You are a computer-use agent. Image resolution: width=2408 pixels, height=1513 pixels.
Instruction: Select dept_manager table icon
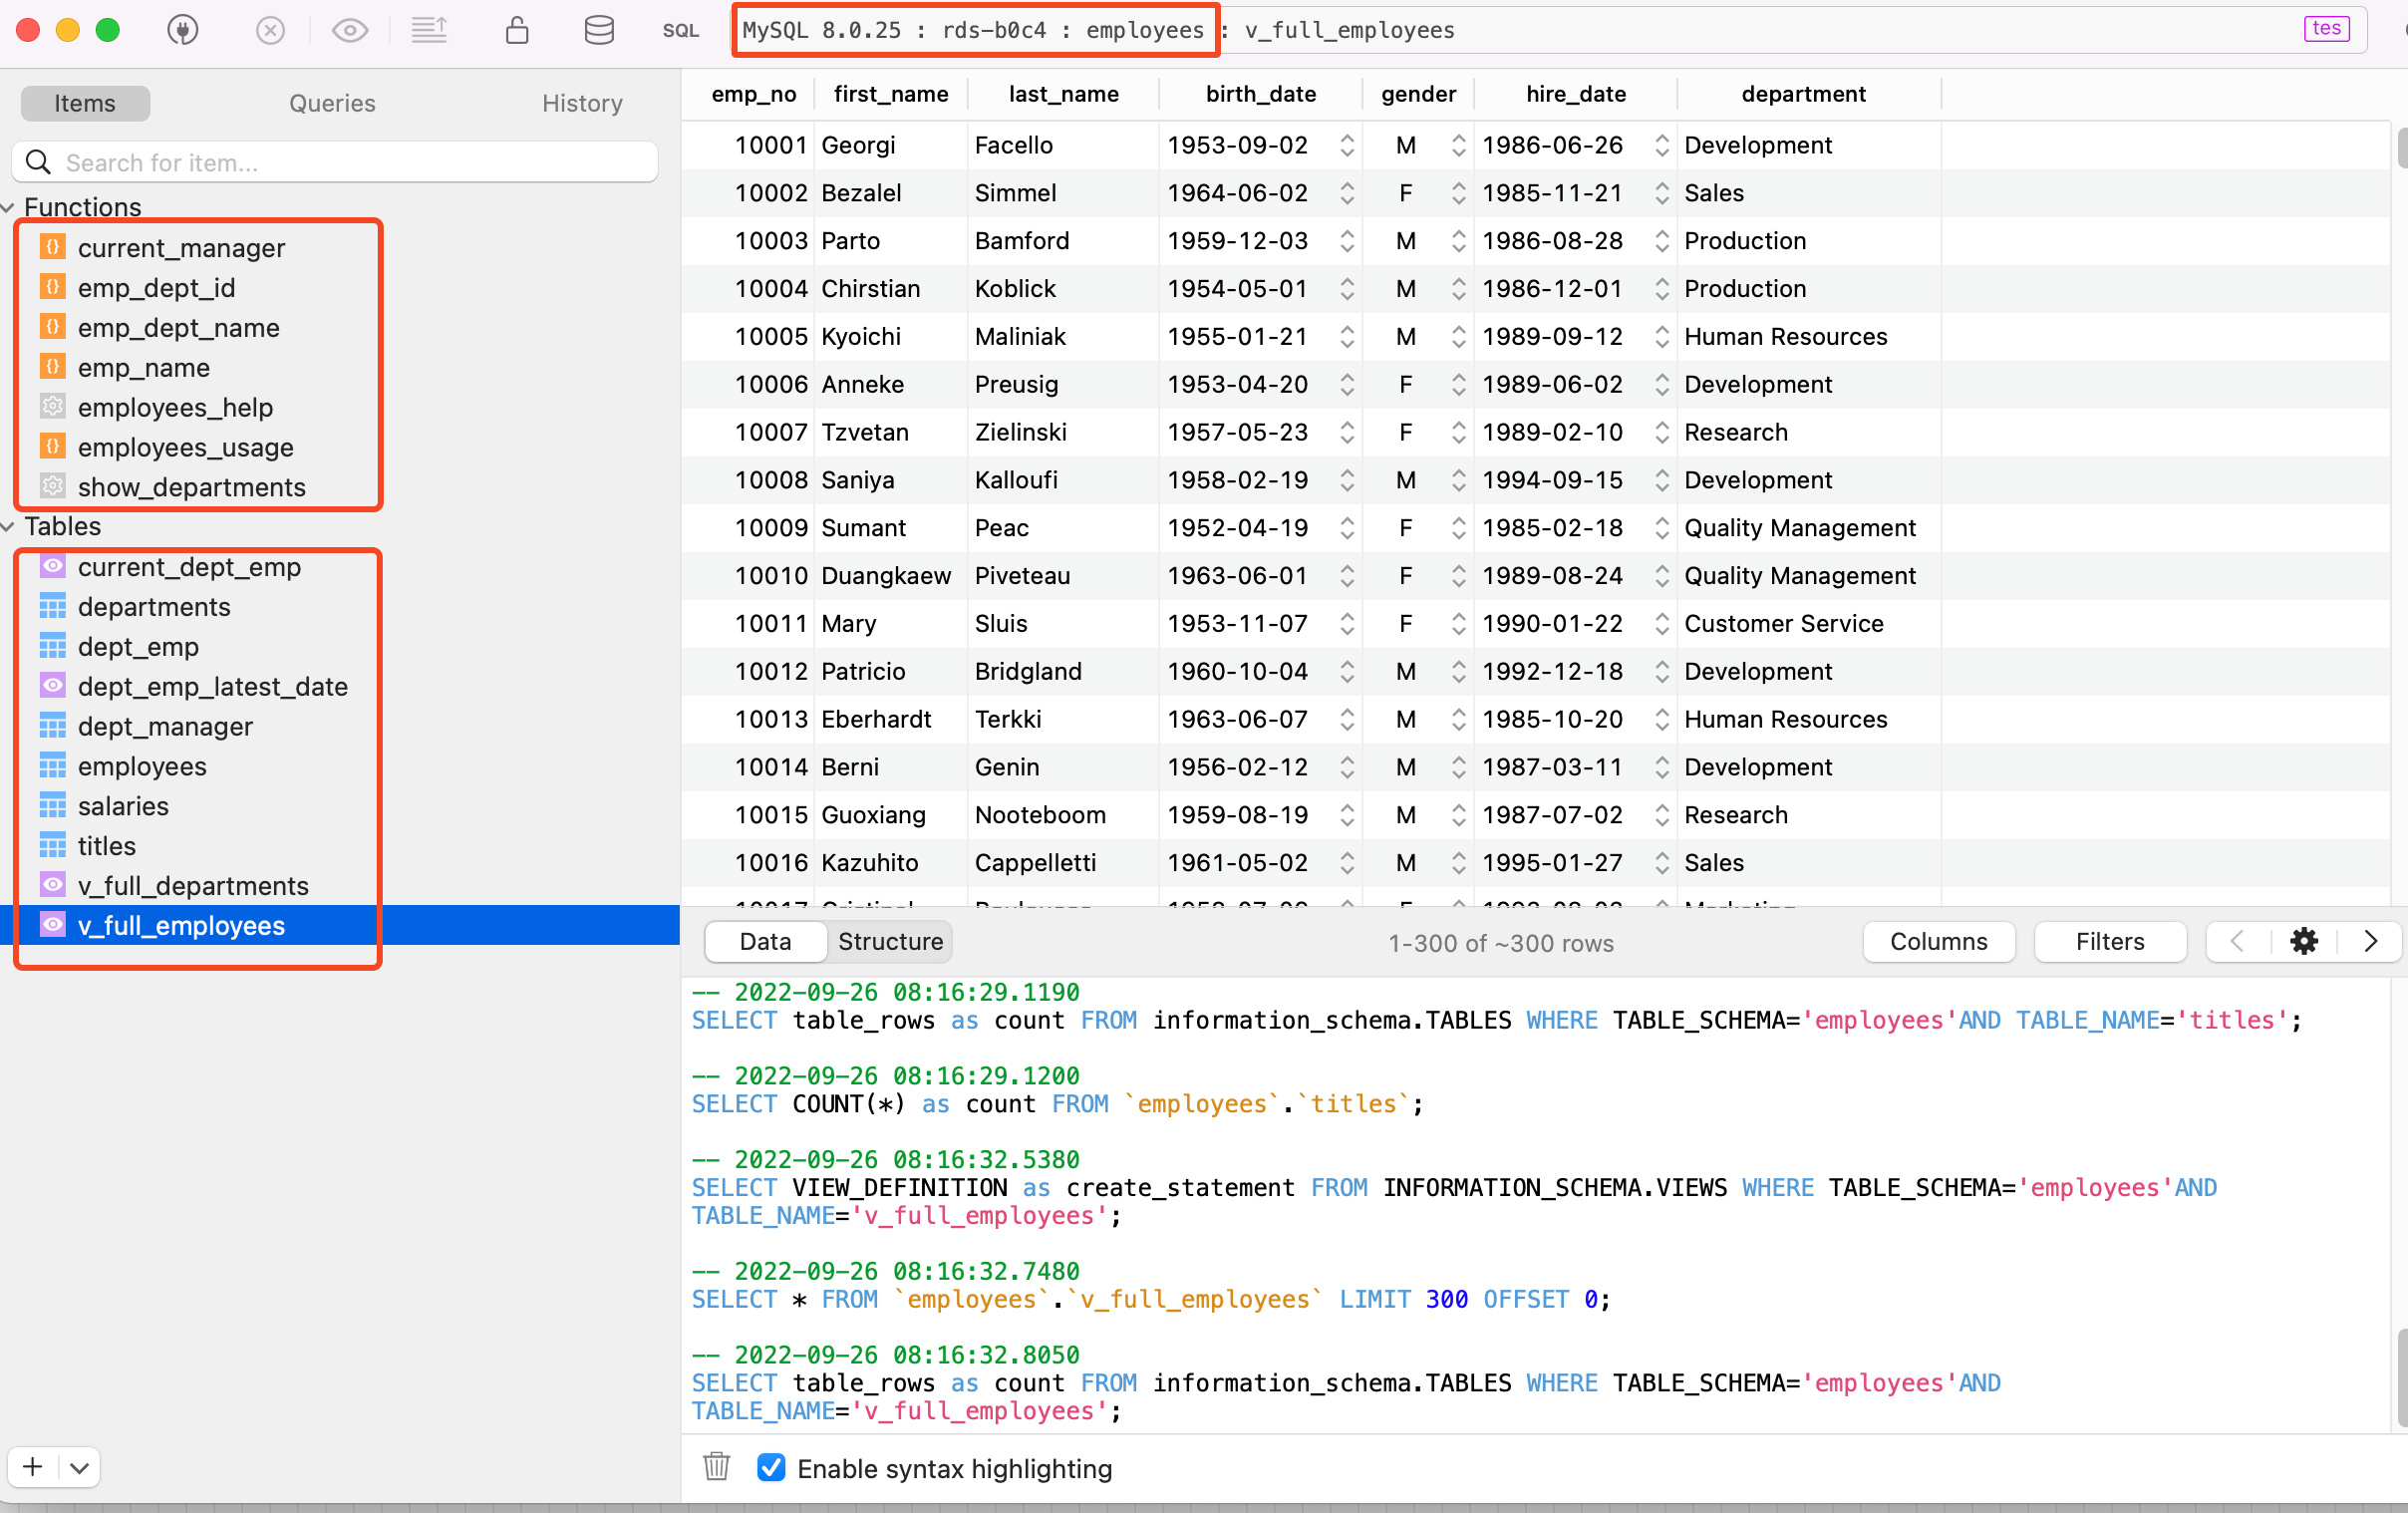[x=52, y=726]
